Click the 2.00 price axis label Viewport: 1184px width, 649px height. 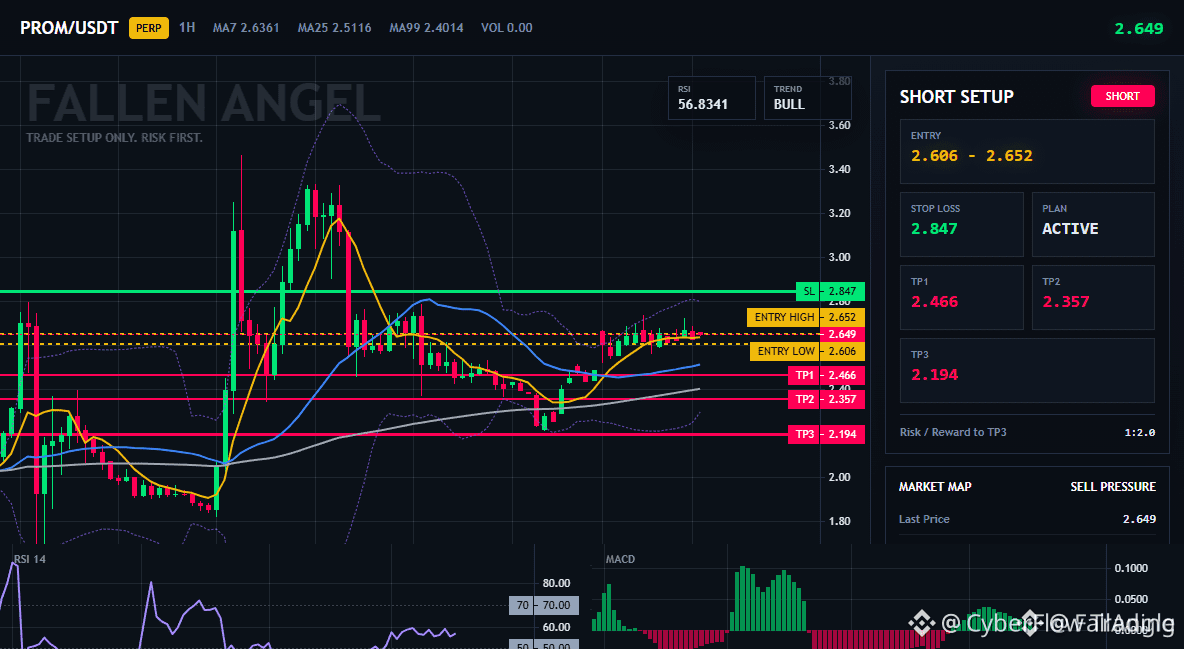pyautogui.click(x=839, y=477)
